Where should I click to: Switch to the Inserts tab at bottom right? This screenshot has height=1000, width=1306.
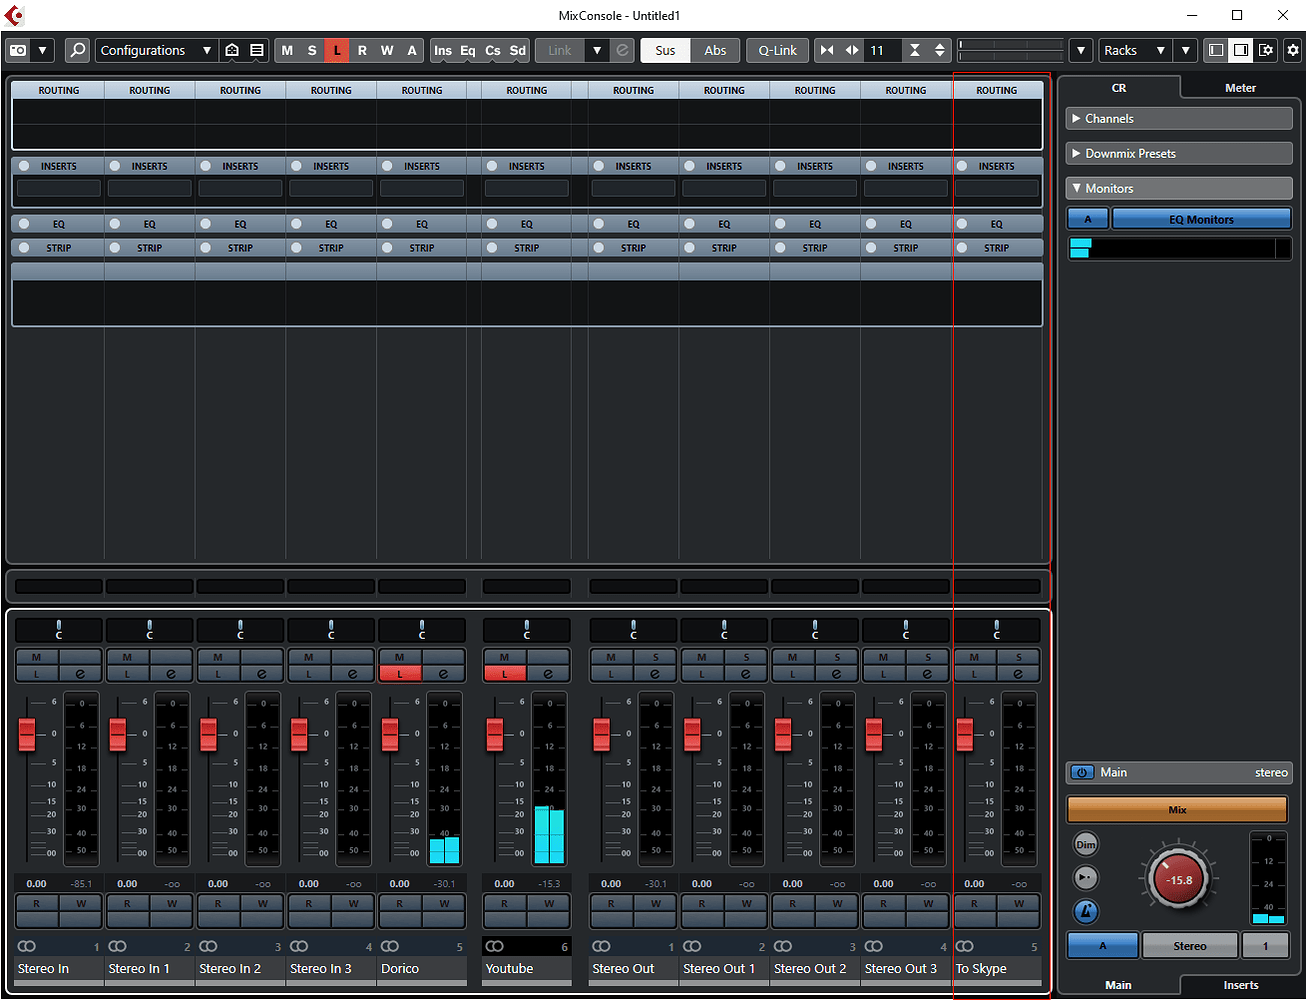point(1240,985)
